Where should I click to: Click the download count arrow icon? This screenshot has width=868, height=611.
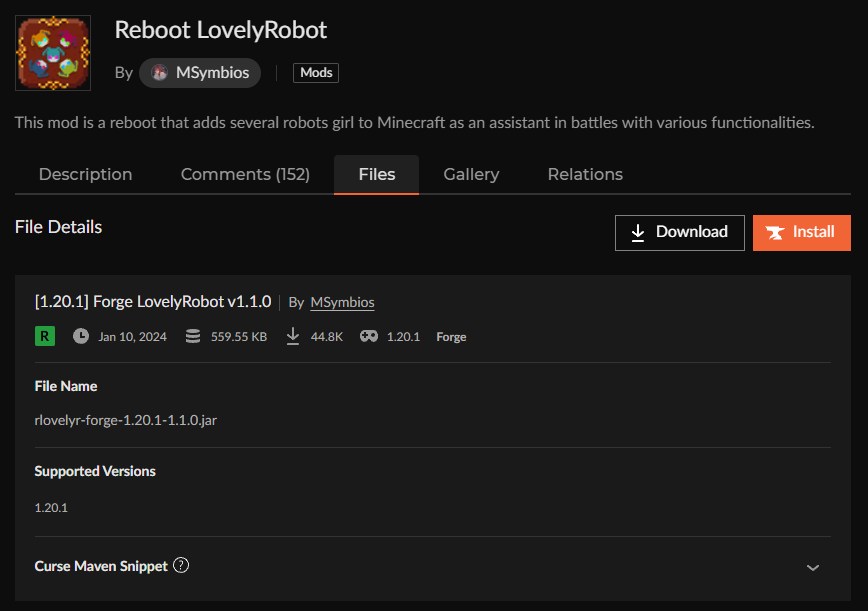point(293,337)
